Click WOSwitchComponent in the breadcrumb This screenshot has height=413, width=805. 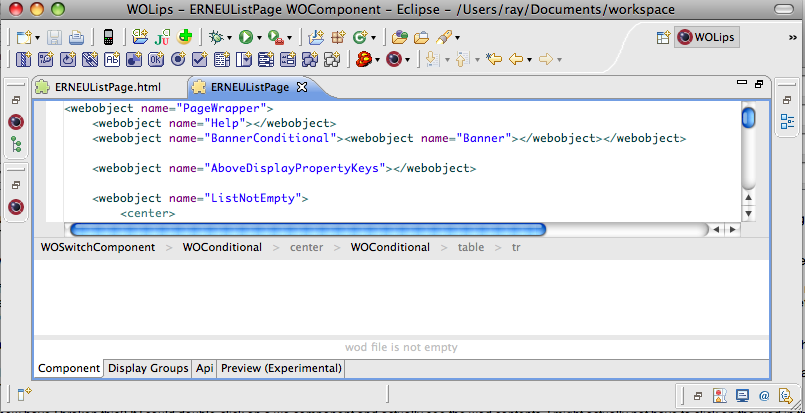pyautogui.click(x=97, y=247)
